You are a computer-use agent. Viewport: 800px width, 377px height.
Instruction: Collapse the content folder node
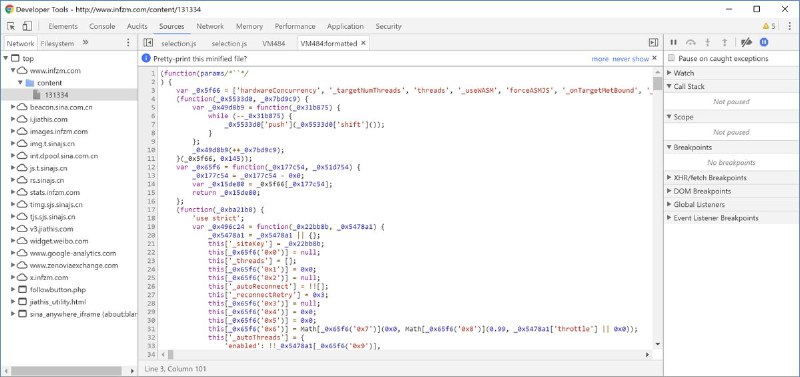pyautogui.click(x=21, y=83)
